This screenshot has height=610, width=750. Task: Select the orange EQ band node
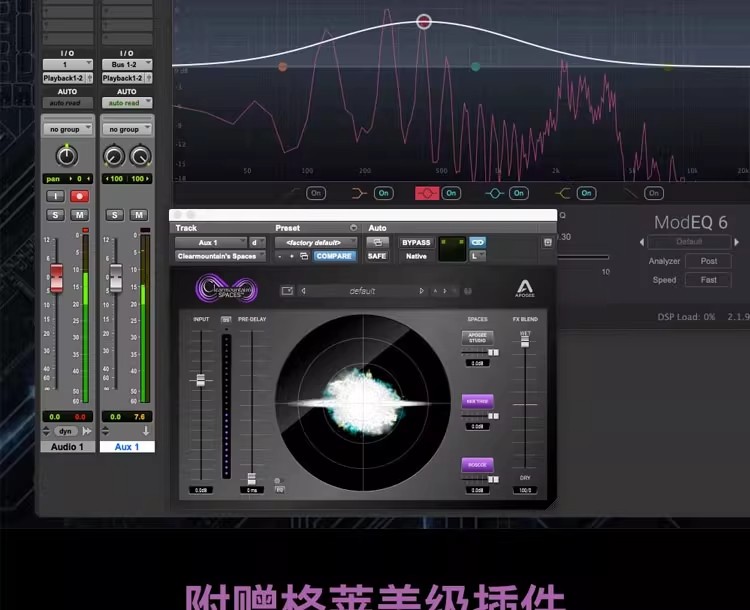click(x=283, y=67)
